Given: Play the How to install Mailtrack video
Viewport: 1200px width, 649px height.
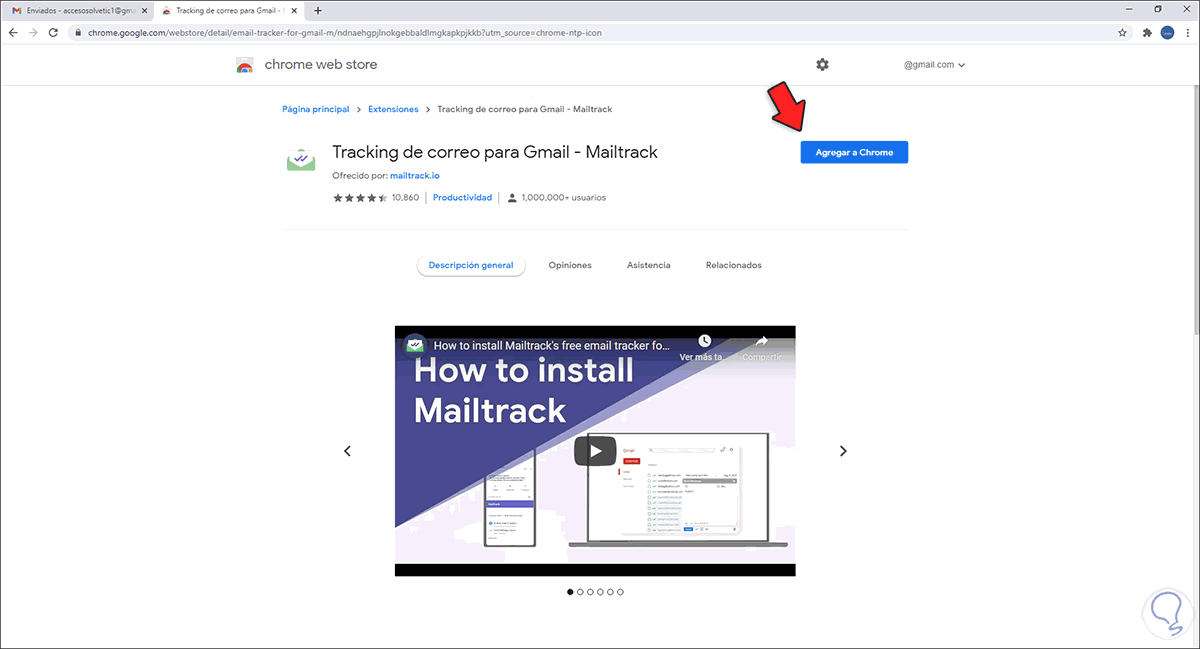Looking at the screenshot, I should tap(595, 451).
